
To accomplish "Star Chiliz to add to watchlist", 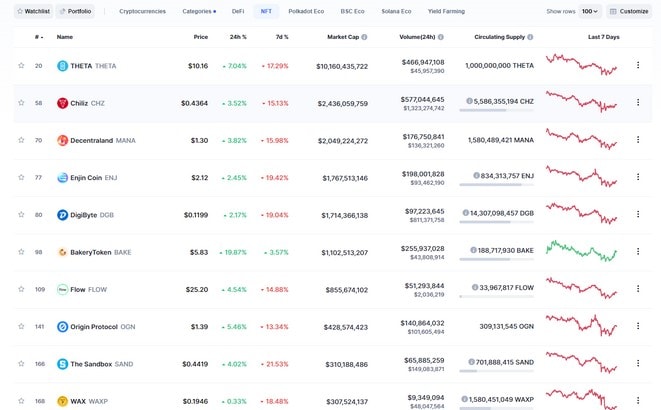I will tap(21, 103).
